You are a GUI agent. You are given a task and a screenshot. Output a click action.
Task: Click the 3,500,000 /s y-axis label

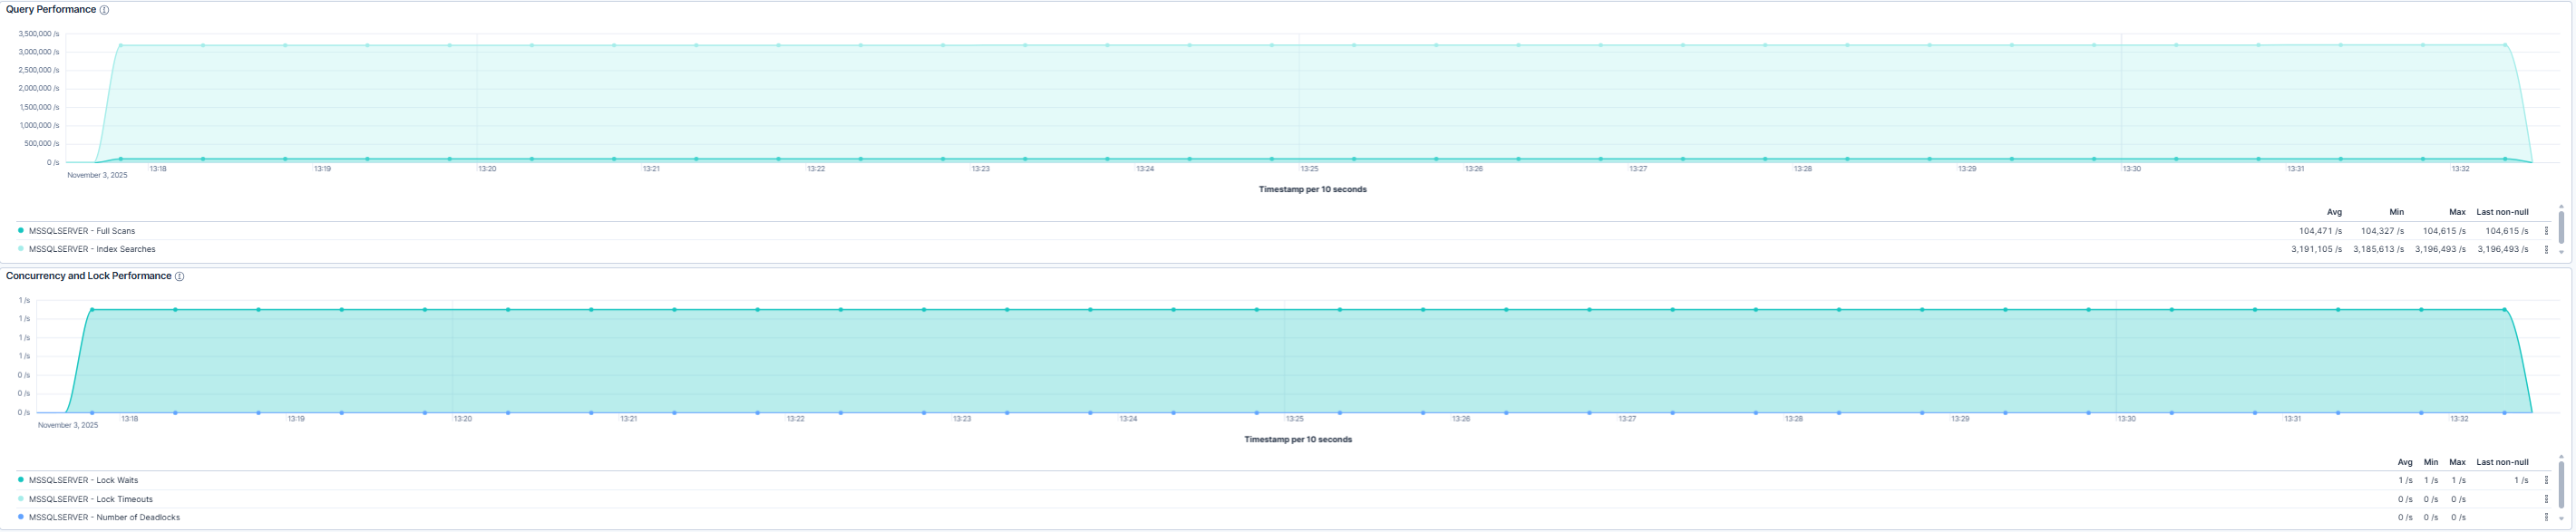tap(39, 34)
